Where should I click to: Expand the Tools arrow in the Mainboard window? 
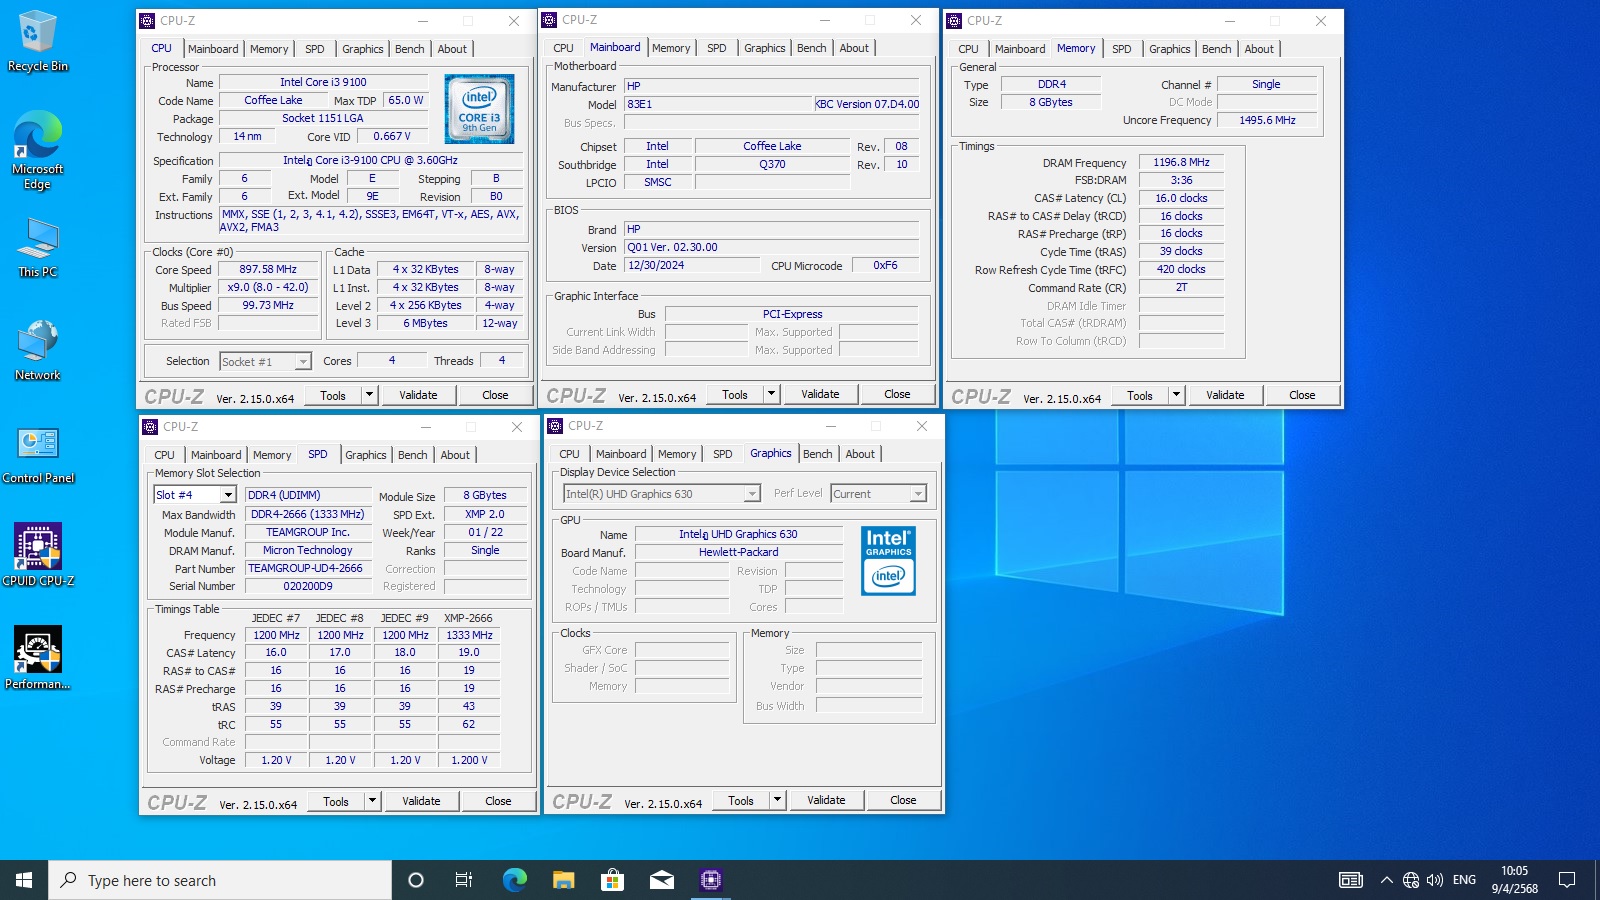pyautogui.click(x=770, y=394)
